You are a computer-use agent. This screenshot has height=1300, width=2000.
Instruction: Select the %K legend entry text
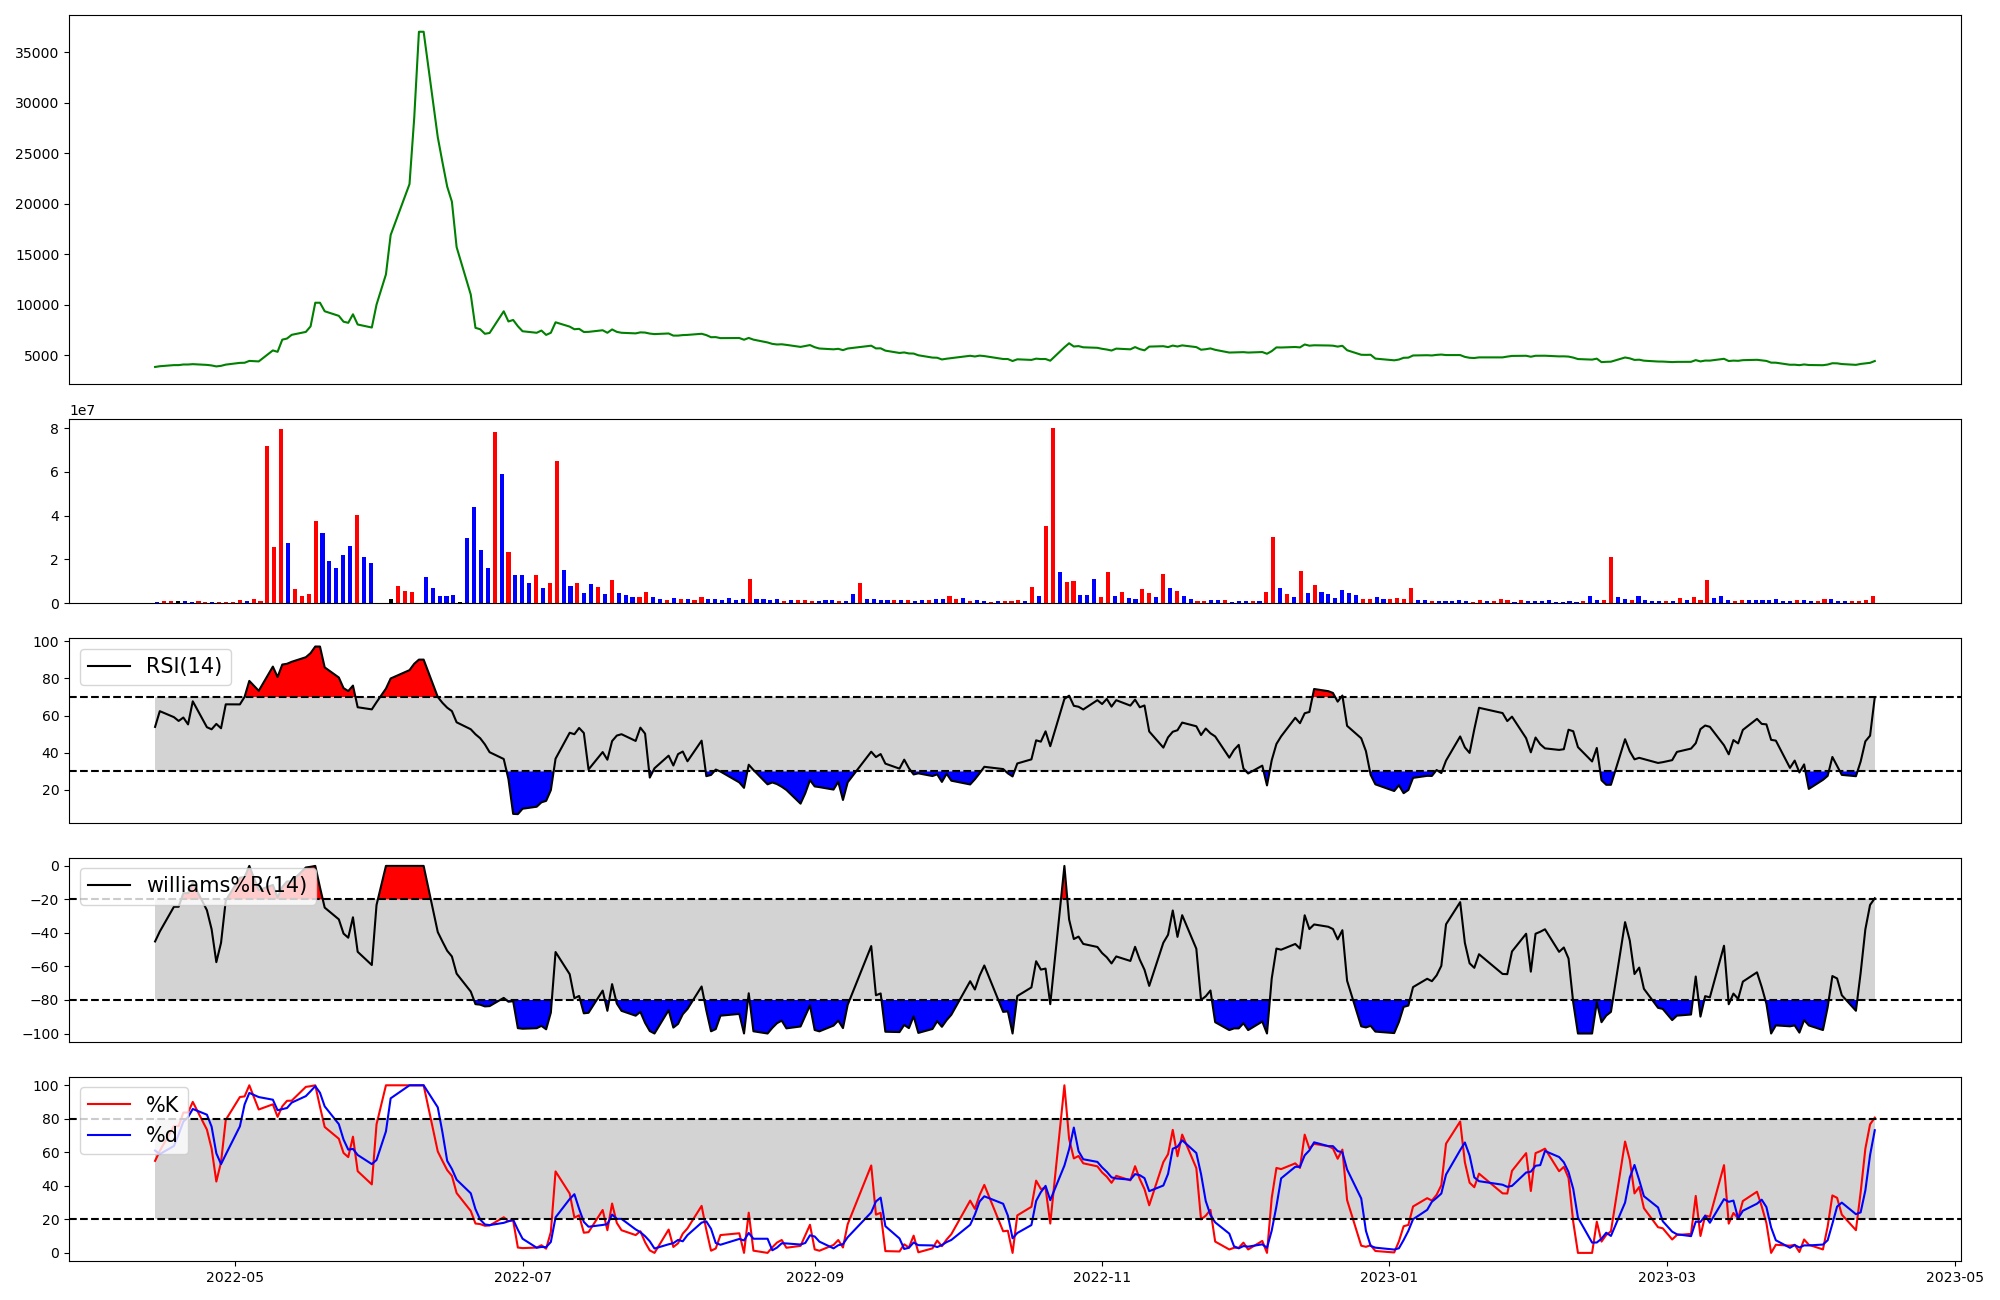tap(162, 1105)
